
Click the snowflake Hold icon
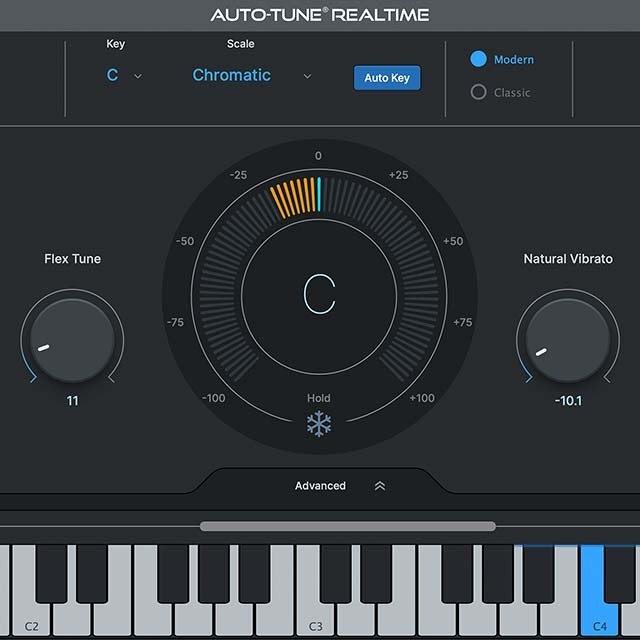(319, 424)
